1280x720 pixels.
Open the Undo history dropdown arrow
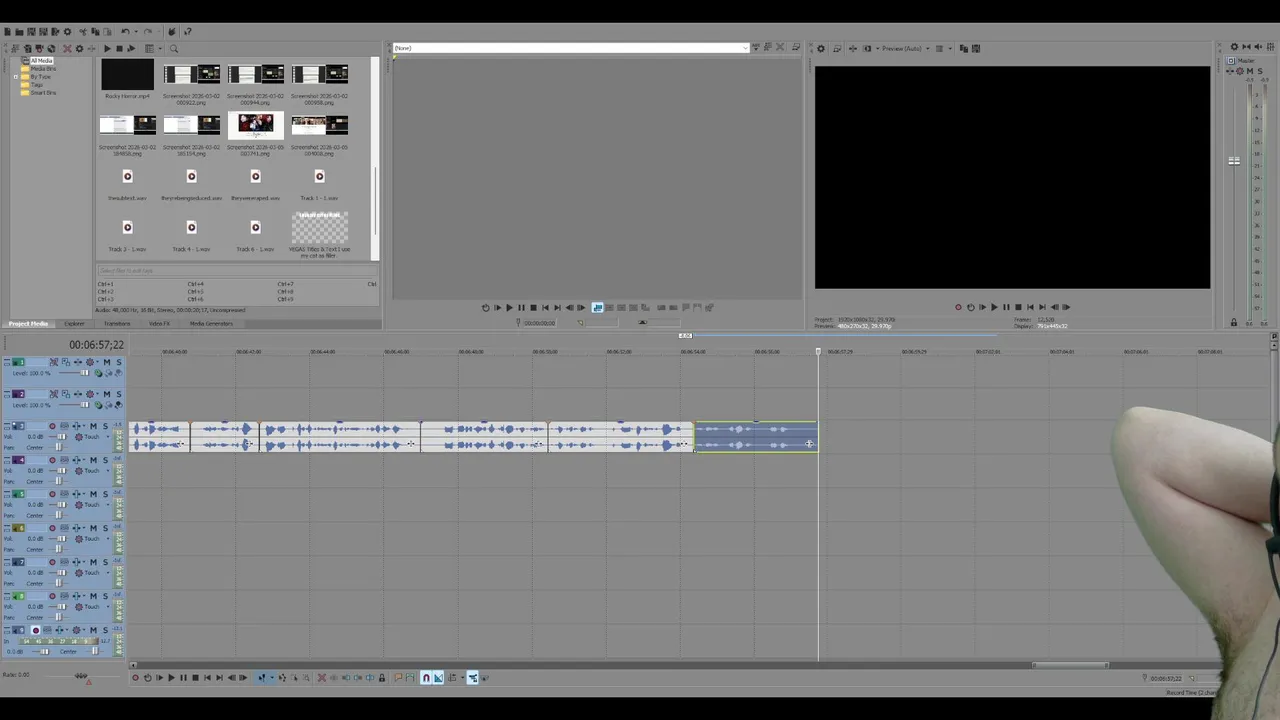(136, 32)
